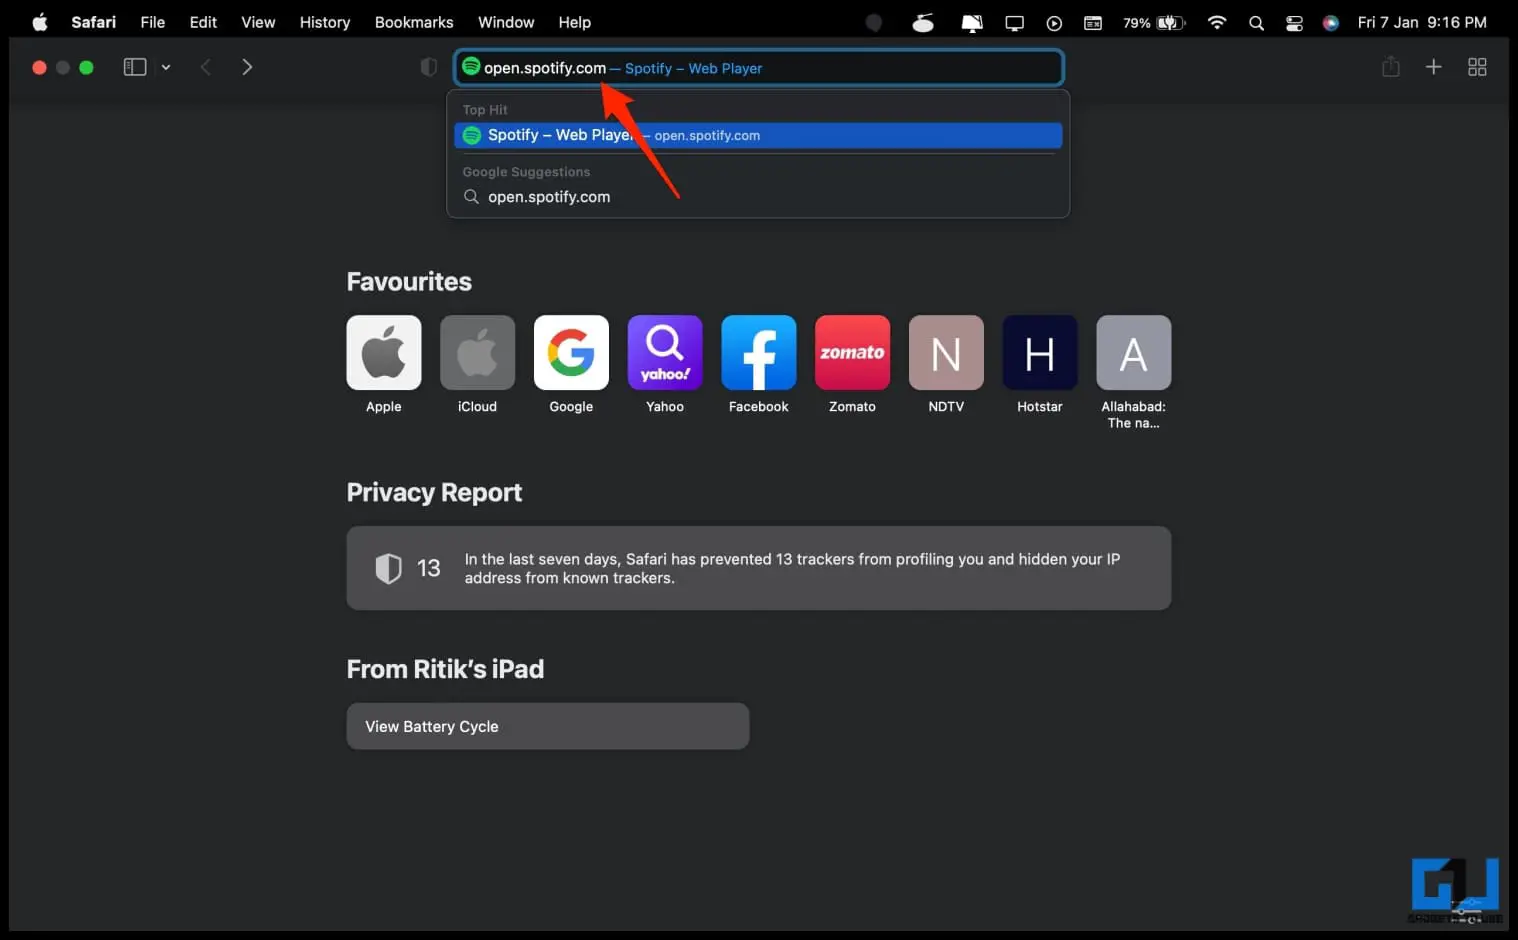Open the Bookmarks menu
This screenshot has width=1518, height=940.
tap(414, 22)
